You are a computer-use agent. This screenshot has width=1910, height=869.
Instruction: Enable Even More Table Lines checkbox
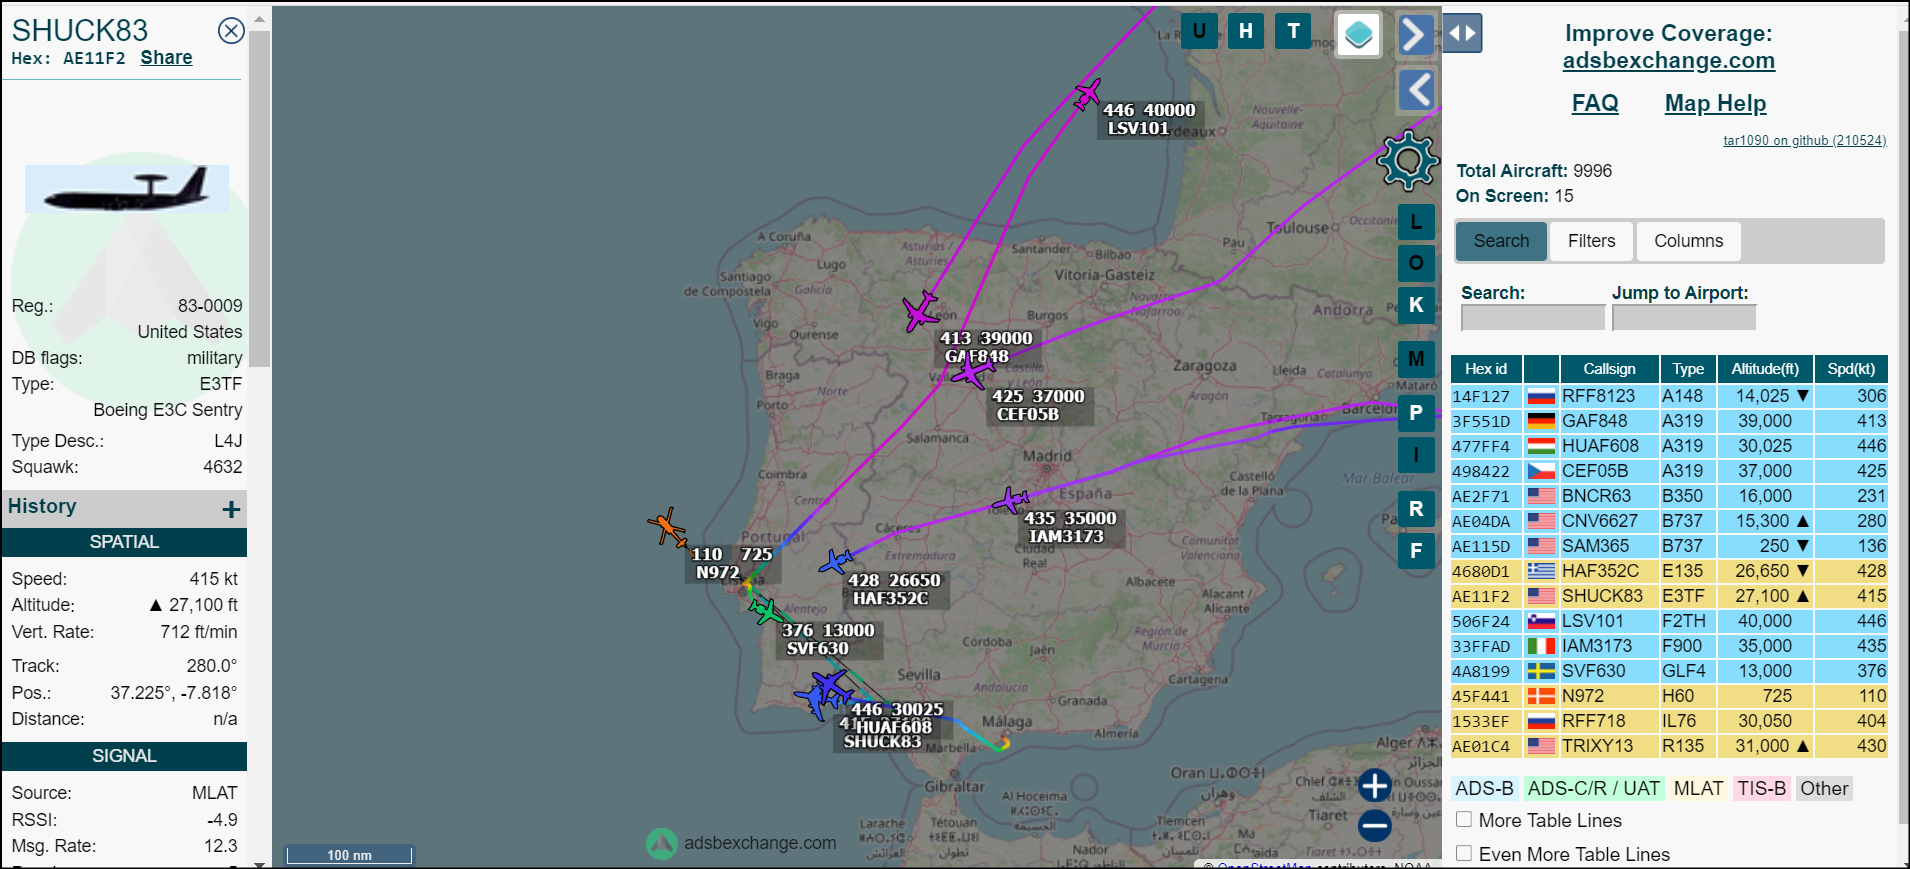point(1464,854)
